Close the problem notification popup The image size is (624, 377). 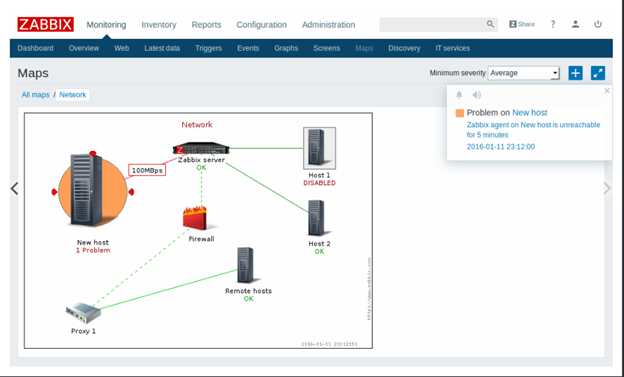[607, 91]
